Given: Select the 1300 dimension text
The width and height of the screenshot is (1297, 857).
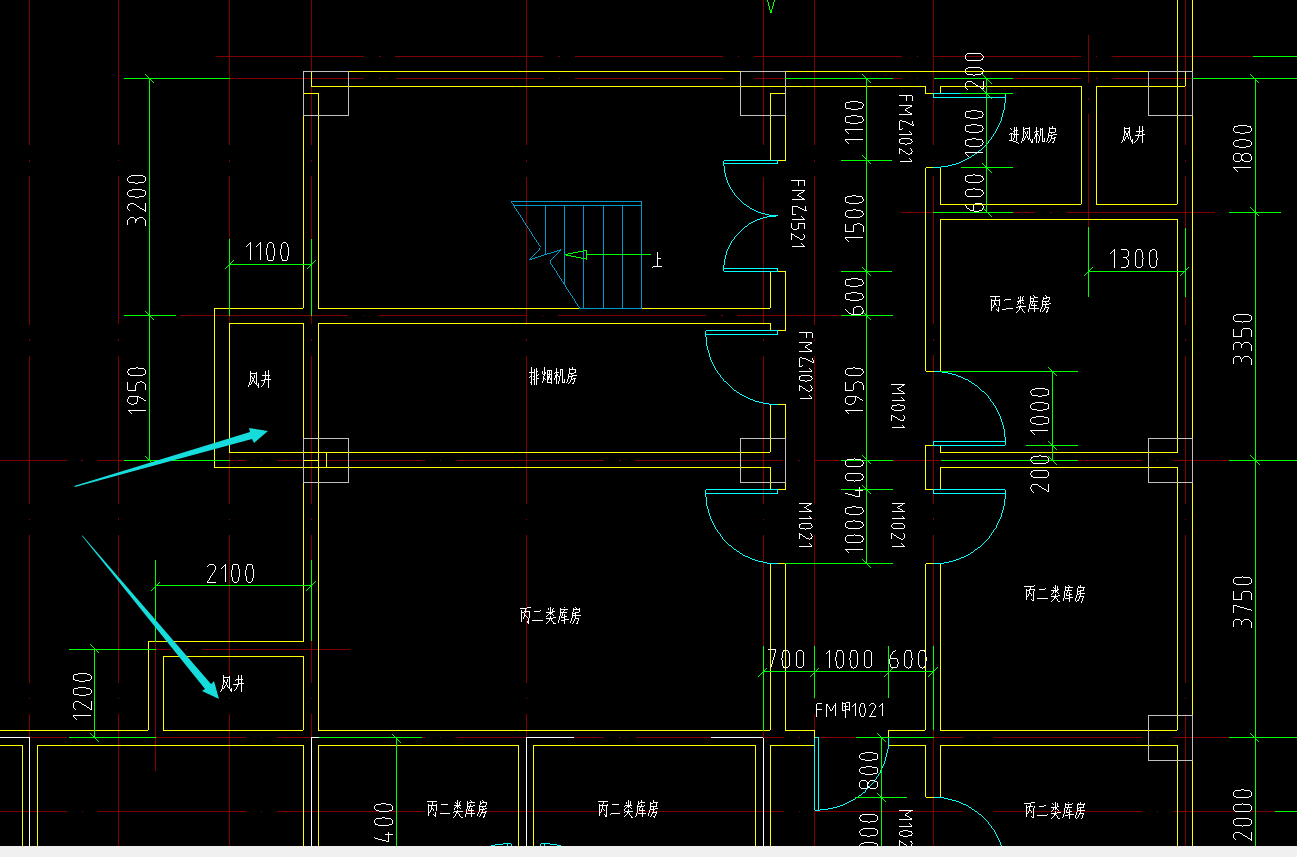Looking at the screenshot, I should coord(1134,259).
